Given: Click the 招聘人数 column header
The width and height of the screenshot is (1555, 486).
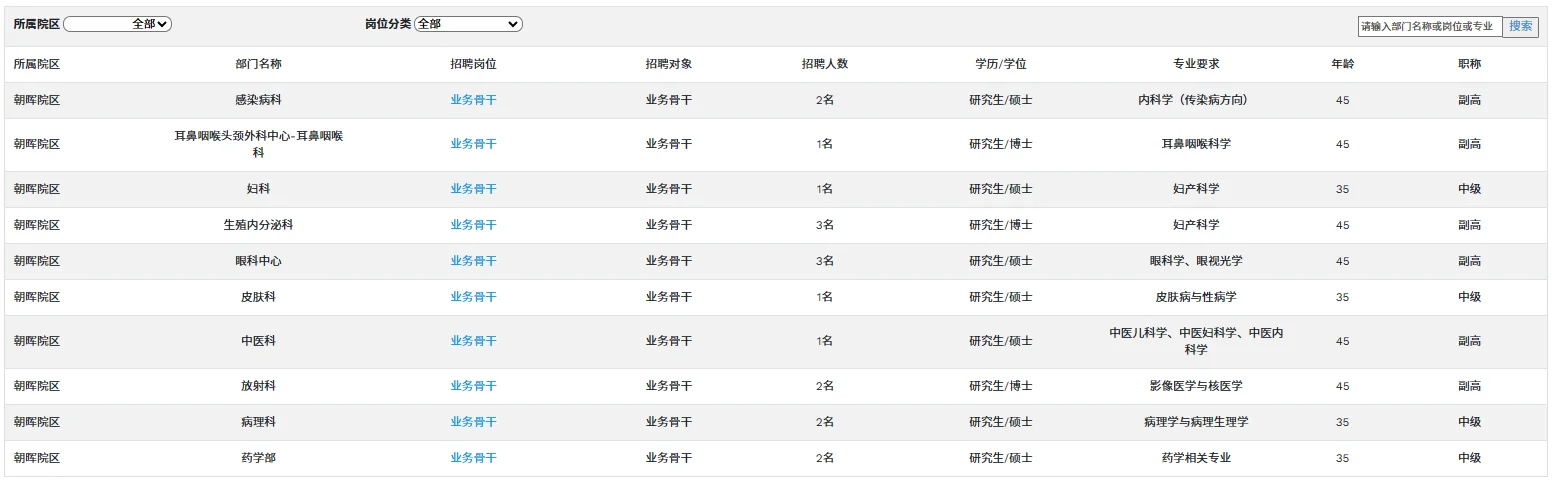Looking at the screenshot, I should [824, 64].
